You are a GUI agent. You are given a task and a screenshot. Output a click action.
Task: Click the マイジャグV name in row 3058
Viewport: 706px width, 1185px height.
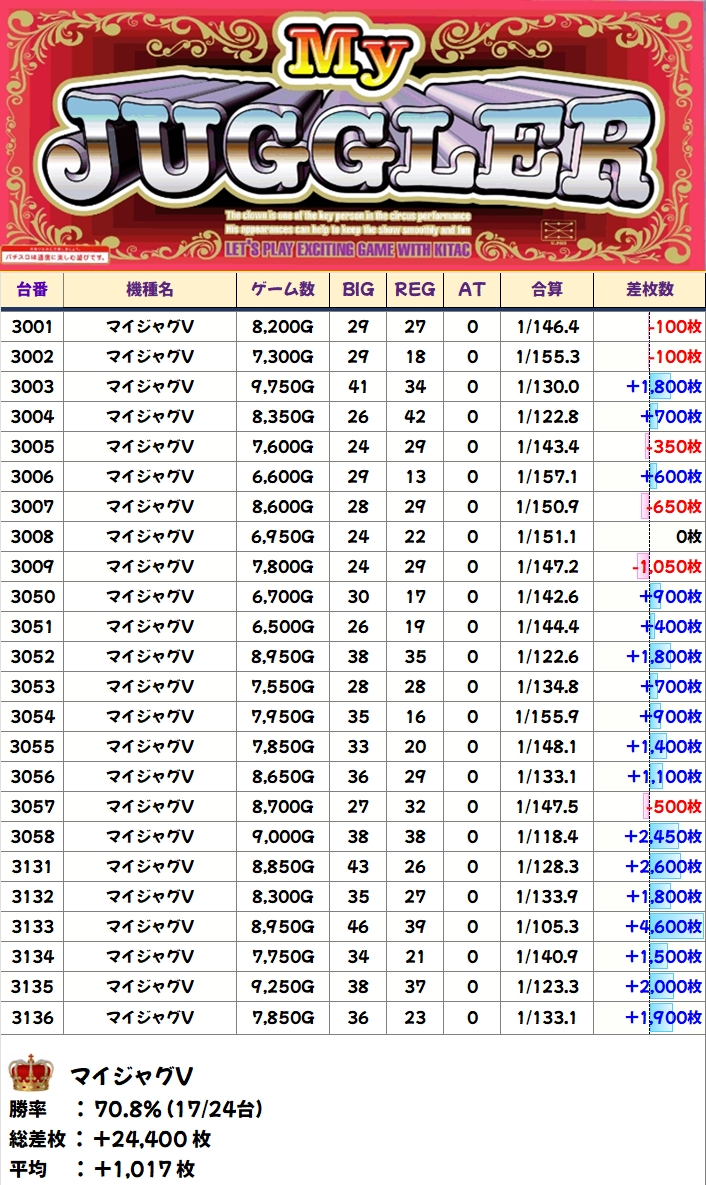[150, 837]
